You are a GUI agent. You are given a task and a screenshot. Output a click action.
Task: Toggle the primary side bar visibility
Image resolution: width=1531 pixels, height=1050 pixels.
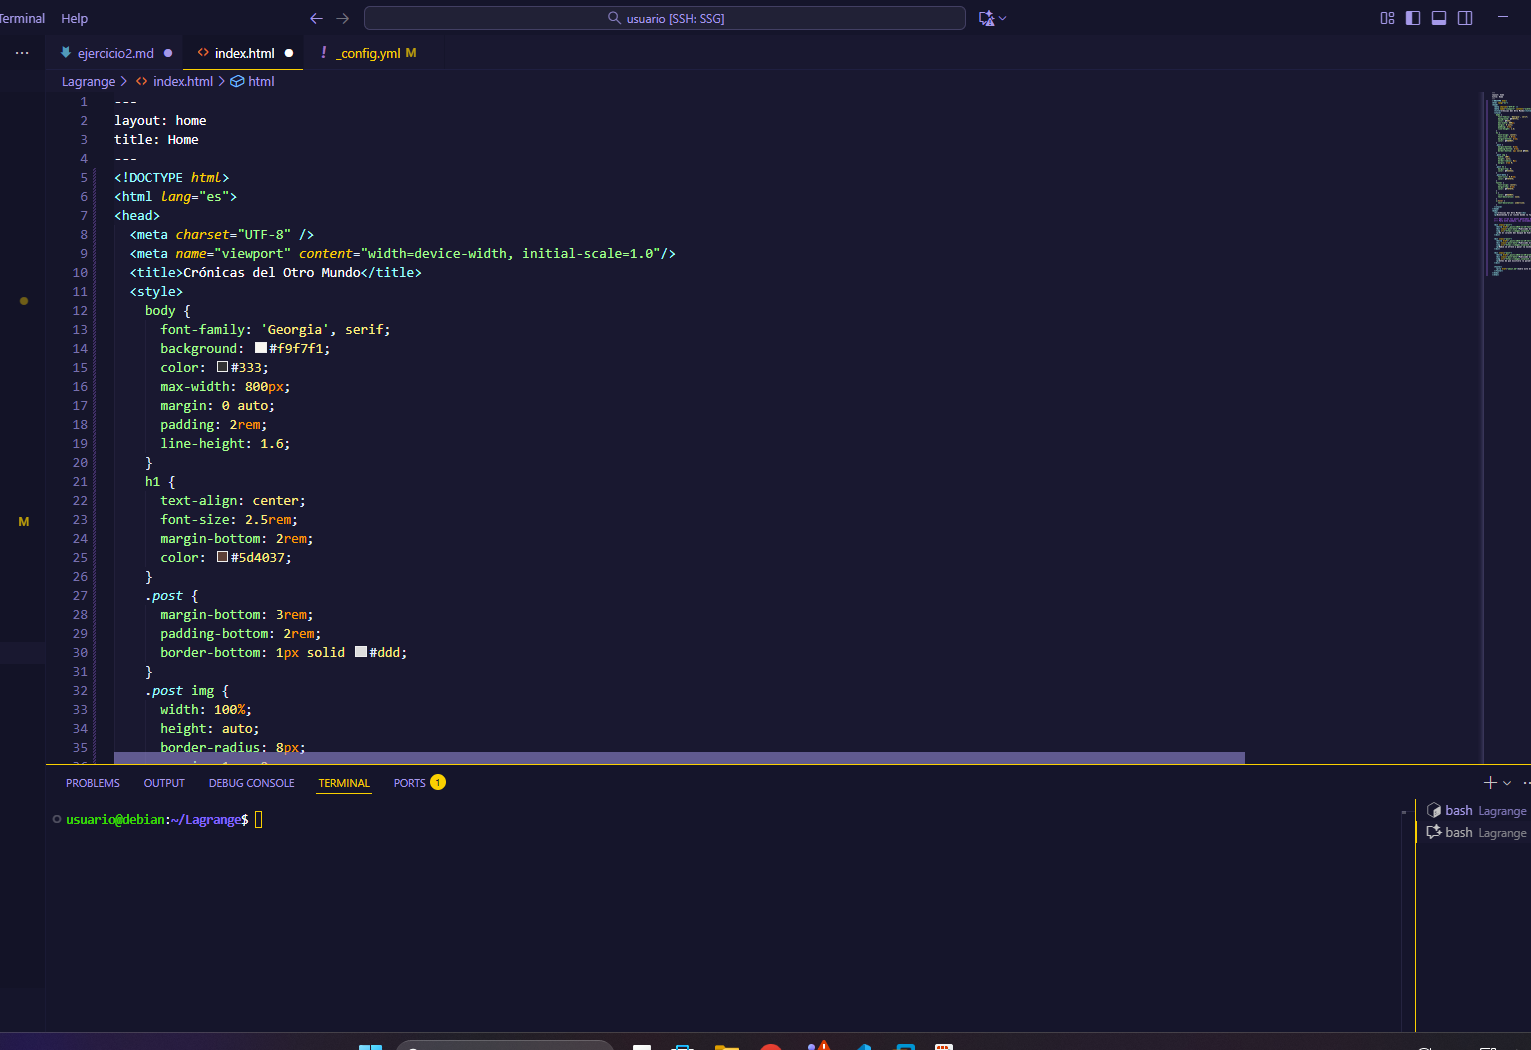(x=1413, y=18)
